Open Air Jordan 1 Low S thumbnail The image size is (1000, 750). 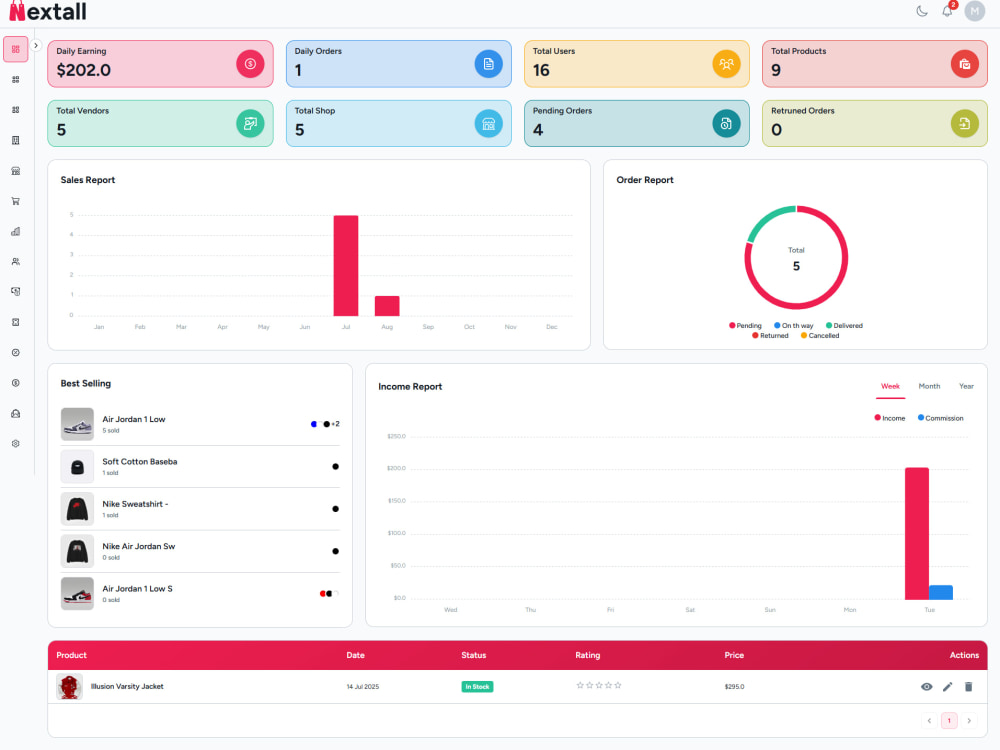[77, 594]
